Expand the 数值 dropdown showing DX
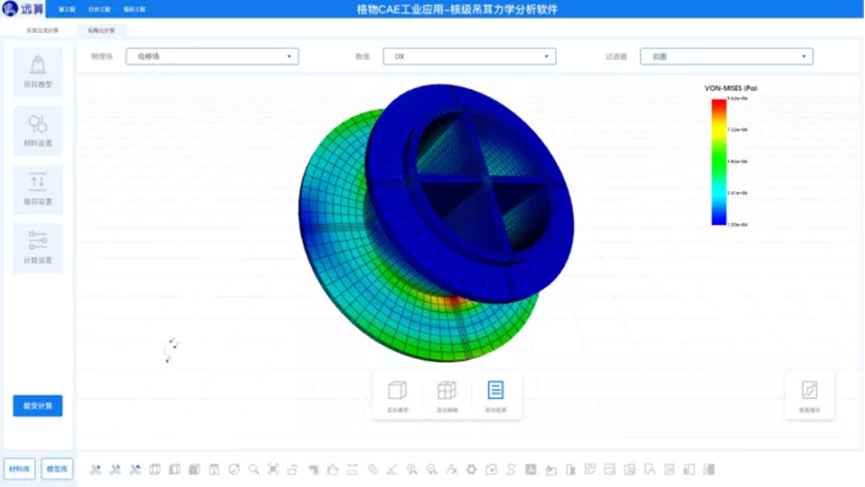 click(x=469, y=56)
